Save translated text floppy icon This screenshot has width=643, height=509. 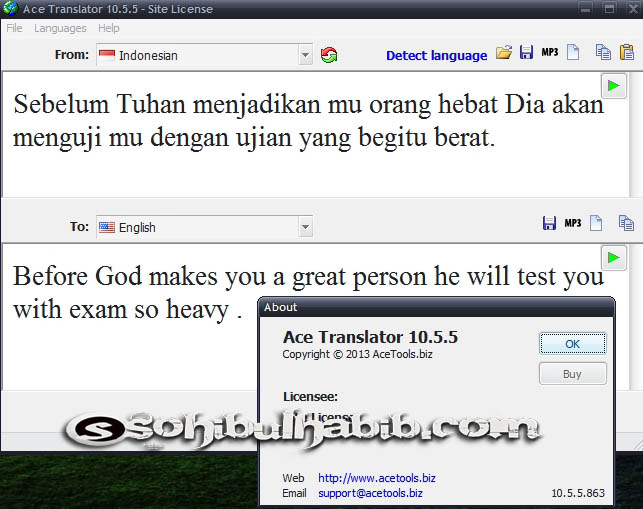tap(549, 223)
